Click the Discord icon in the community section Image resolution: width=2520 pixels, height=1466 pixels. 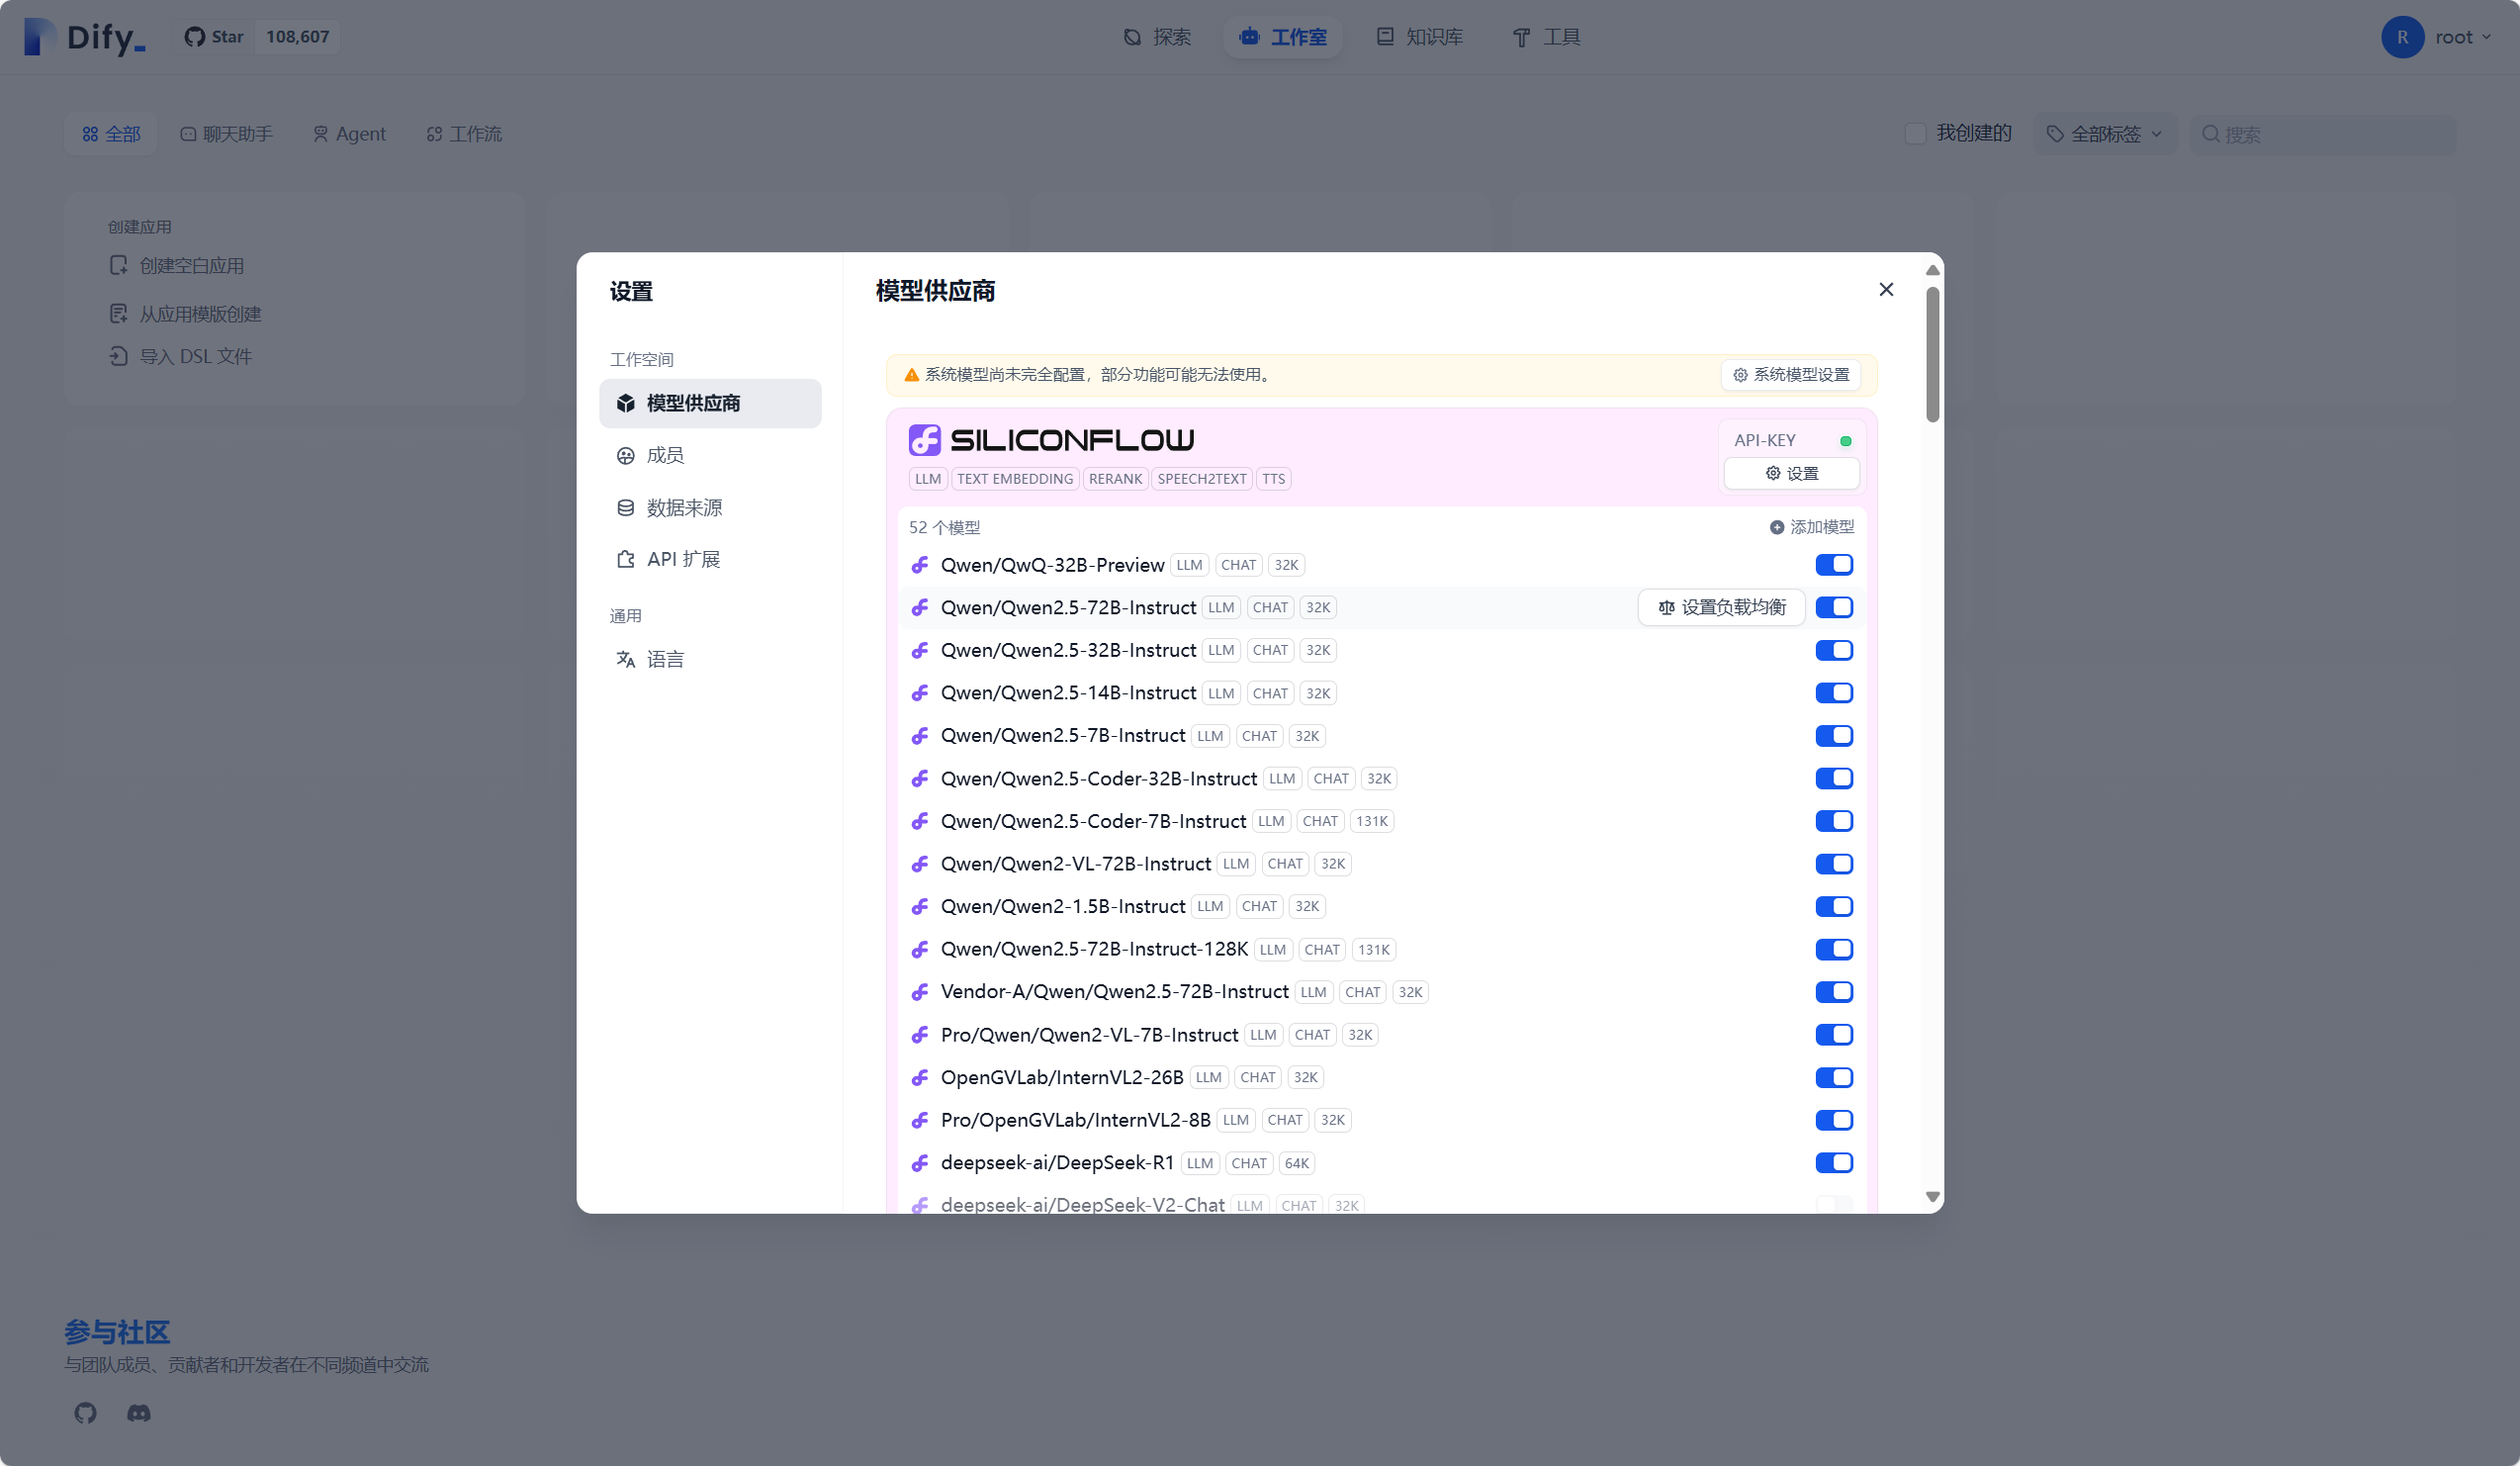pyautogui.click(x=139, y=1412)
